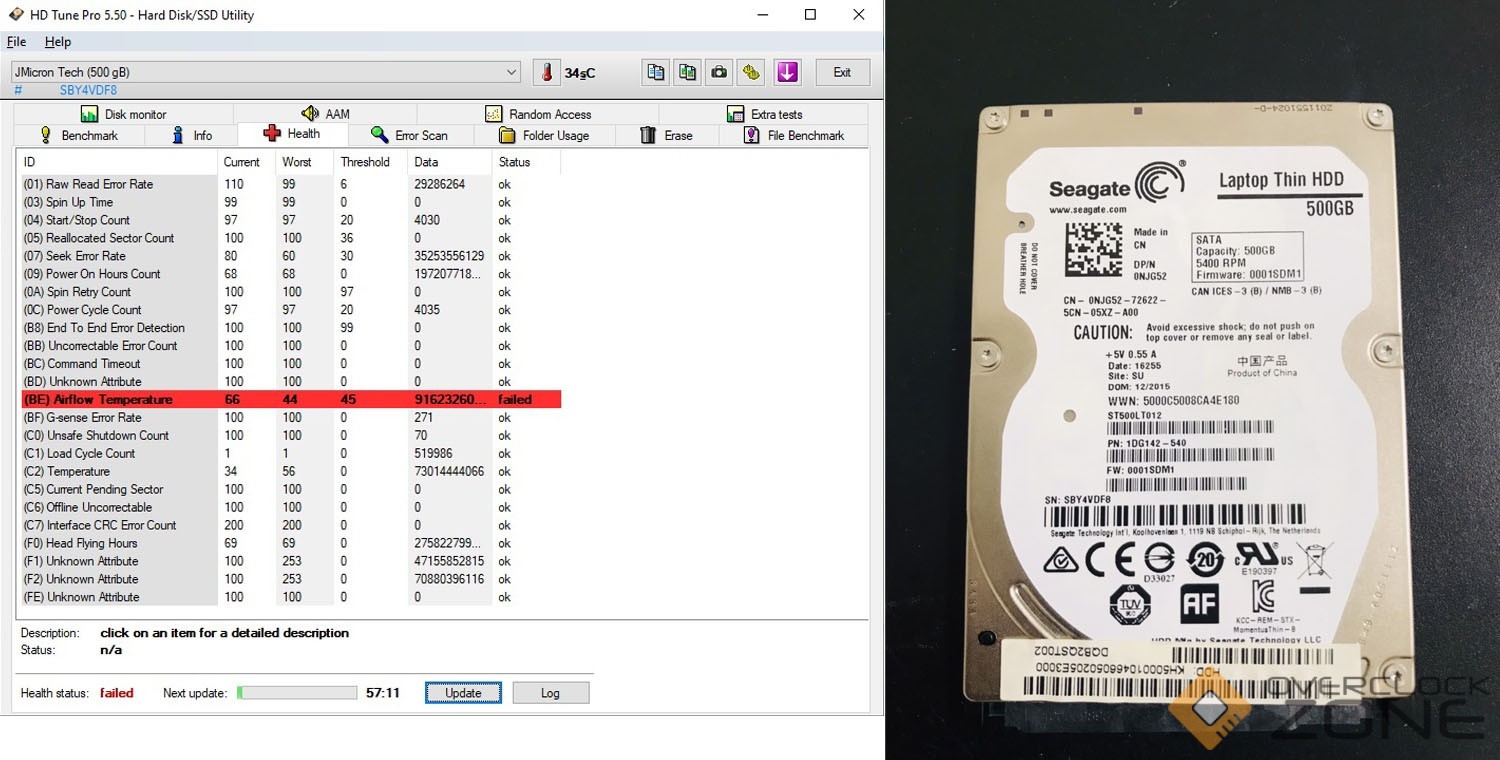Select the "(B8) End To End Error Detection" row
Screen dimensions: 1500x760
pyautogui.click(x=290, y=328)
